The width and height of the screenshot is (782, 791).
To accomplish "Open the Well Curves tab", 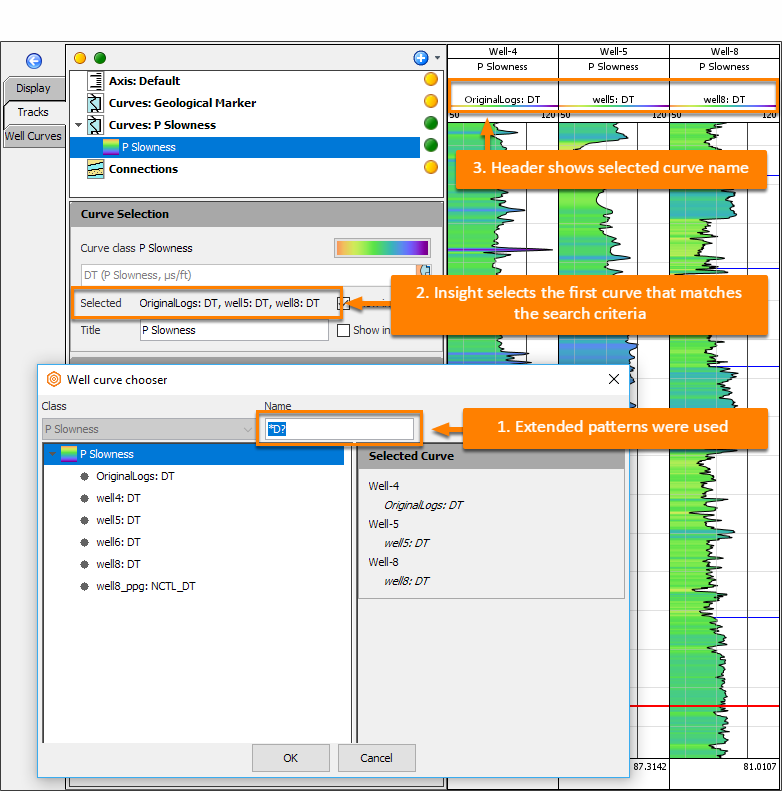I will click(33, 136).
